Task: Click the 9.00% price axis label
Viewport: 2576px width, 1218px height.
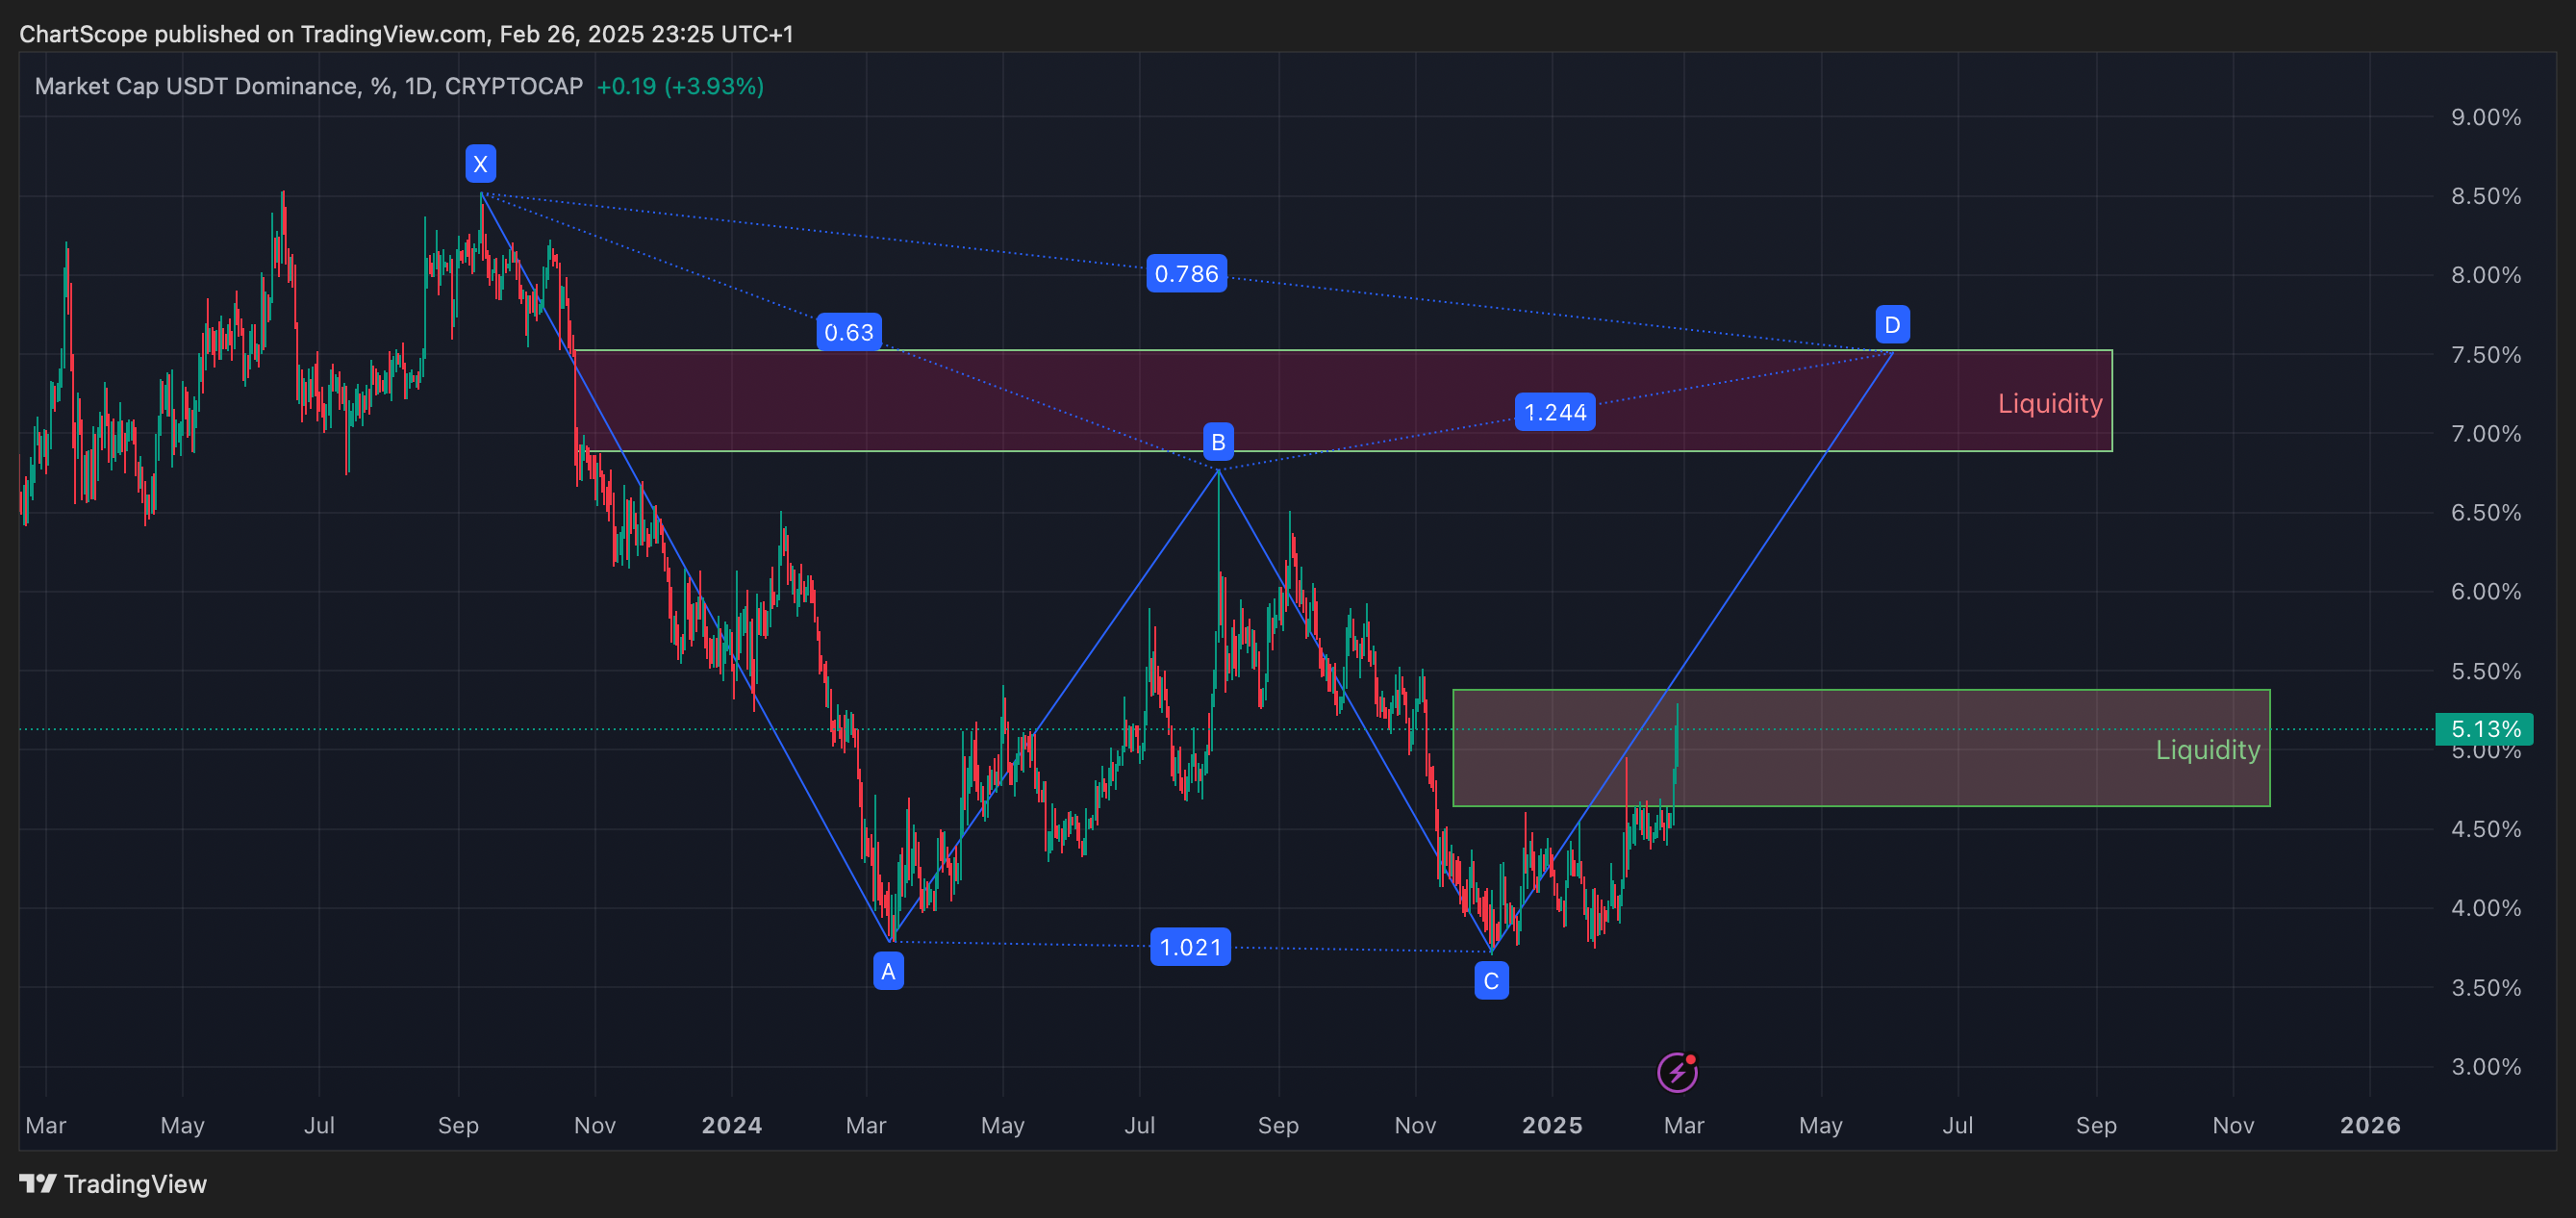Action: [2485, 117]
